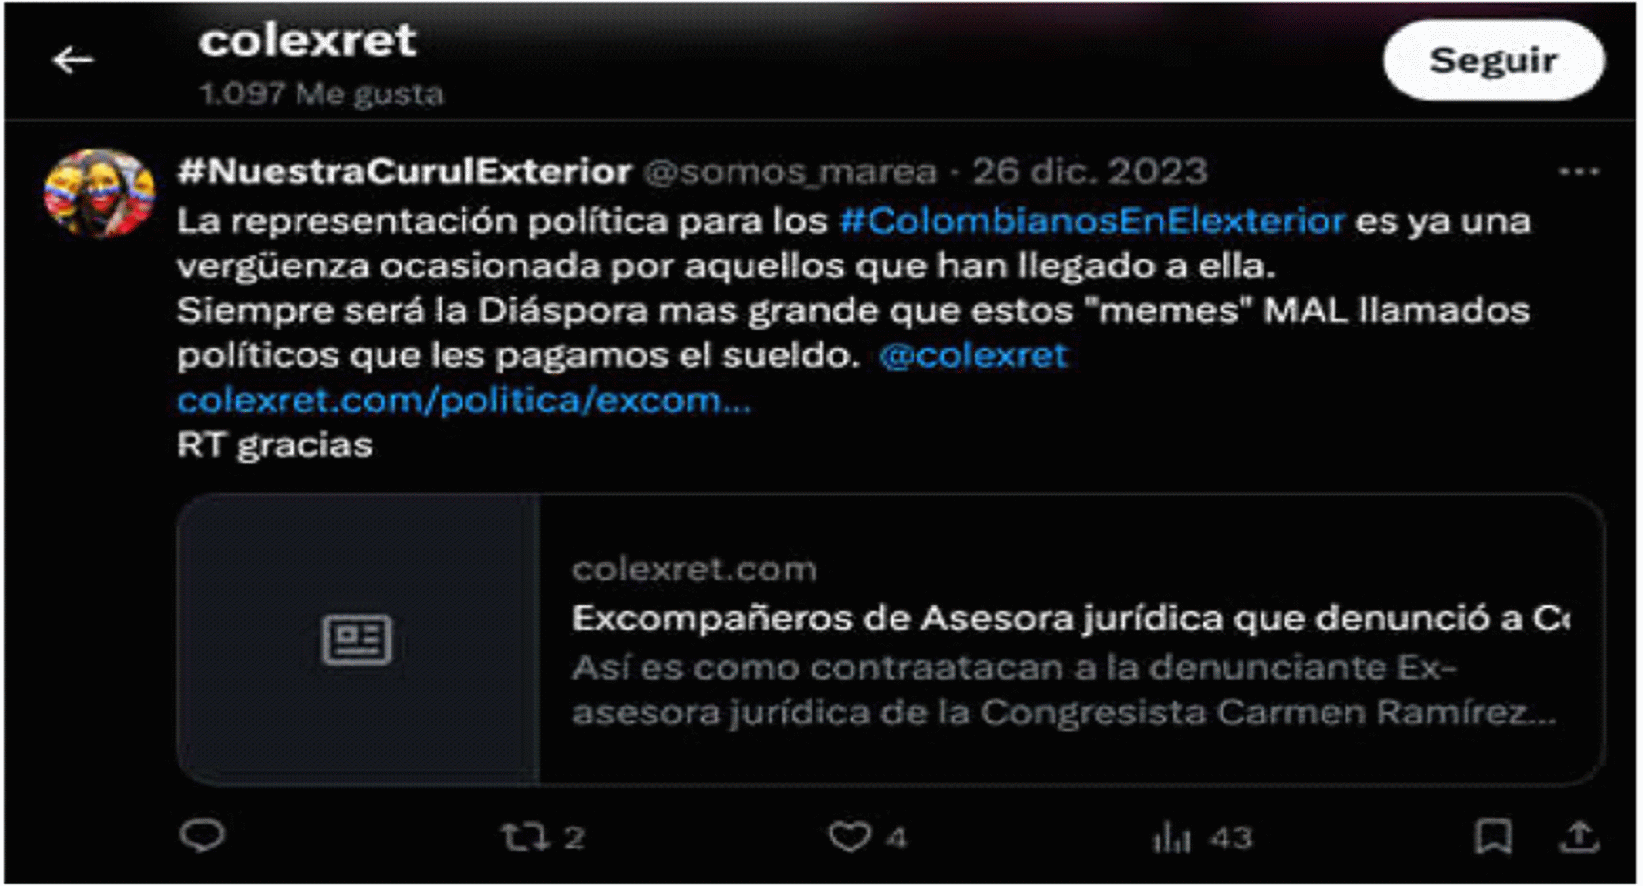Open the #ColombianosEnElexterior hashtag
This screenshot has width=1643, height=886.
coord(1092,220)
